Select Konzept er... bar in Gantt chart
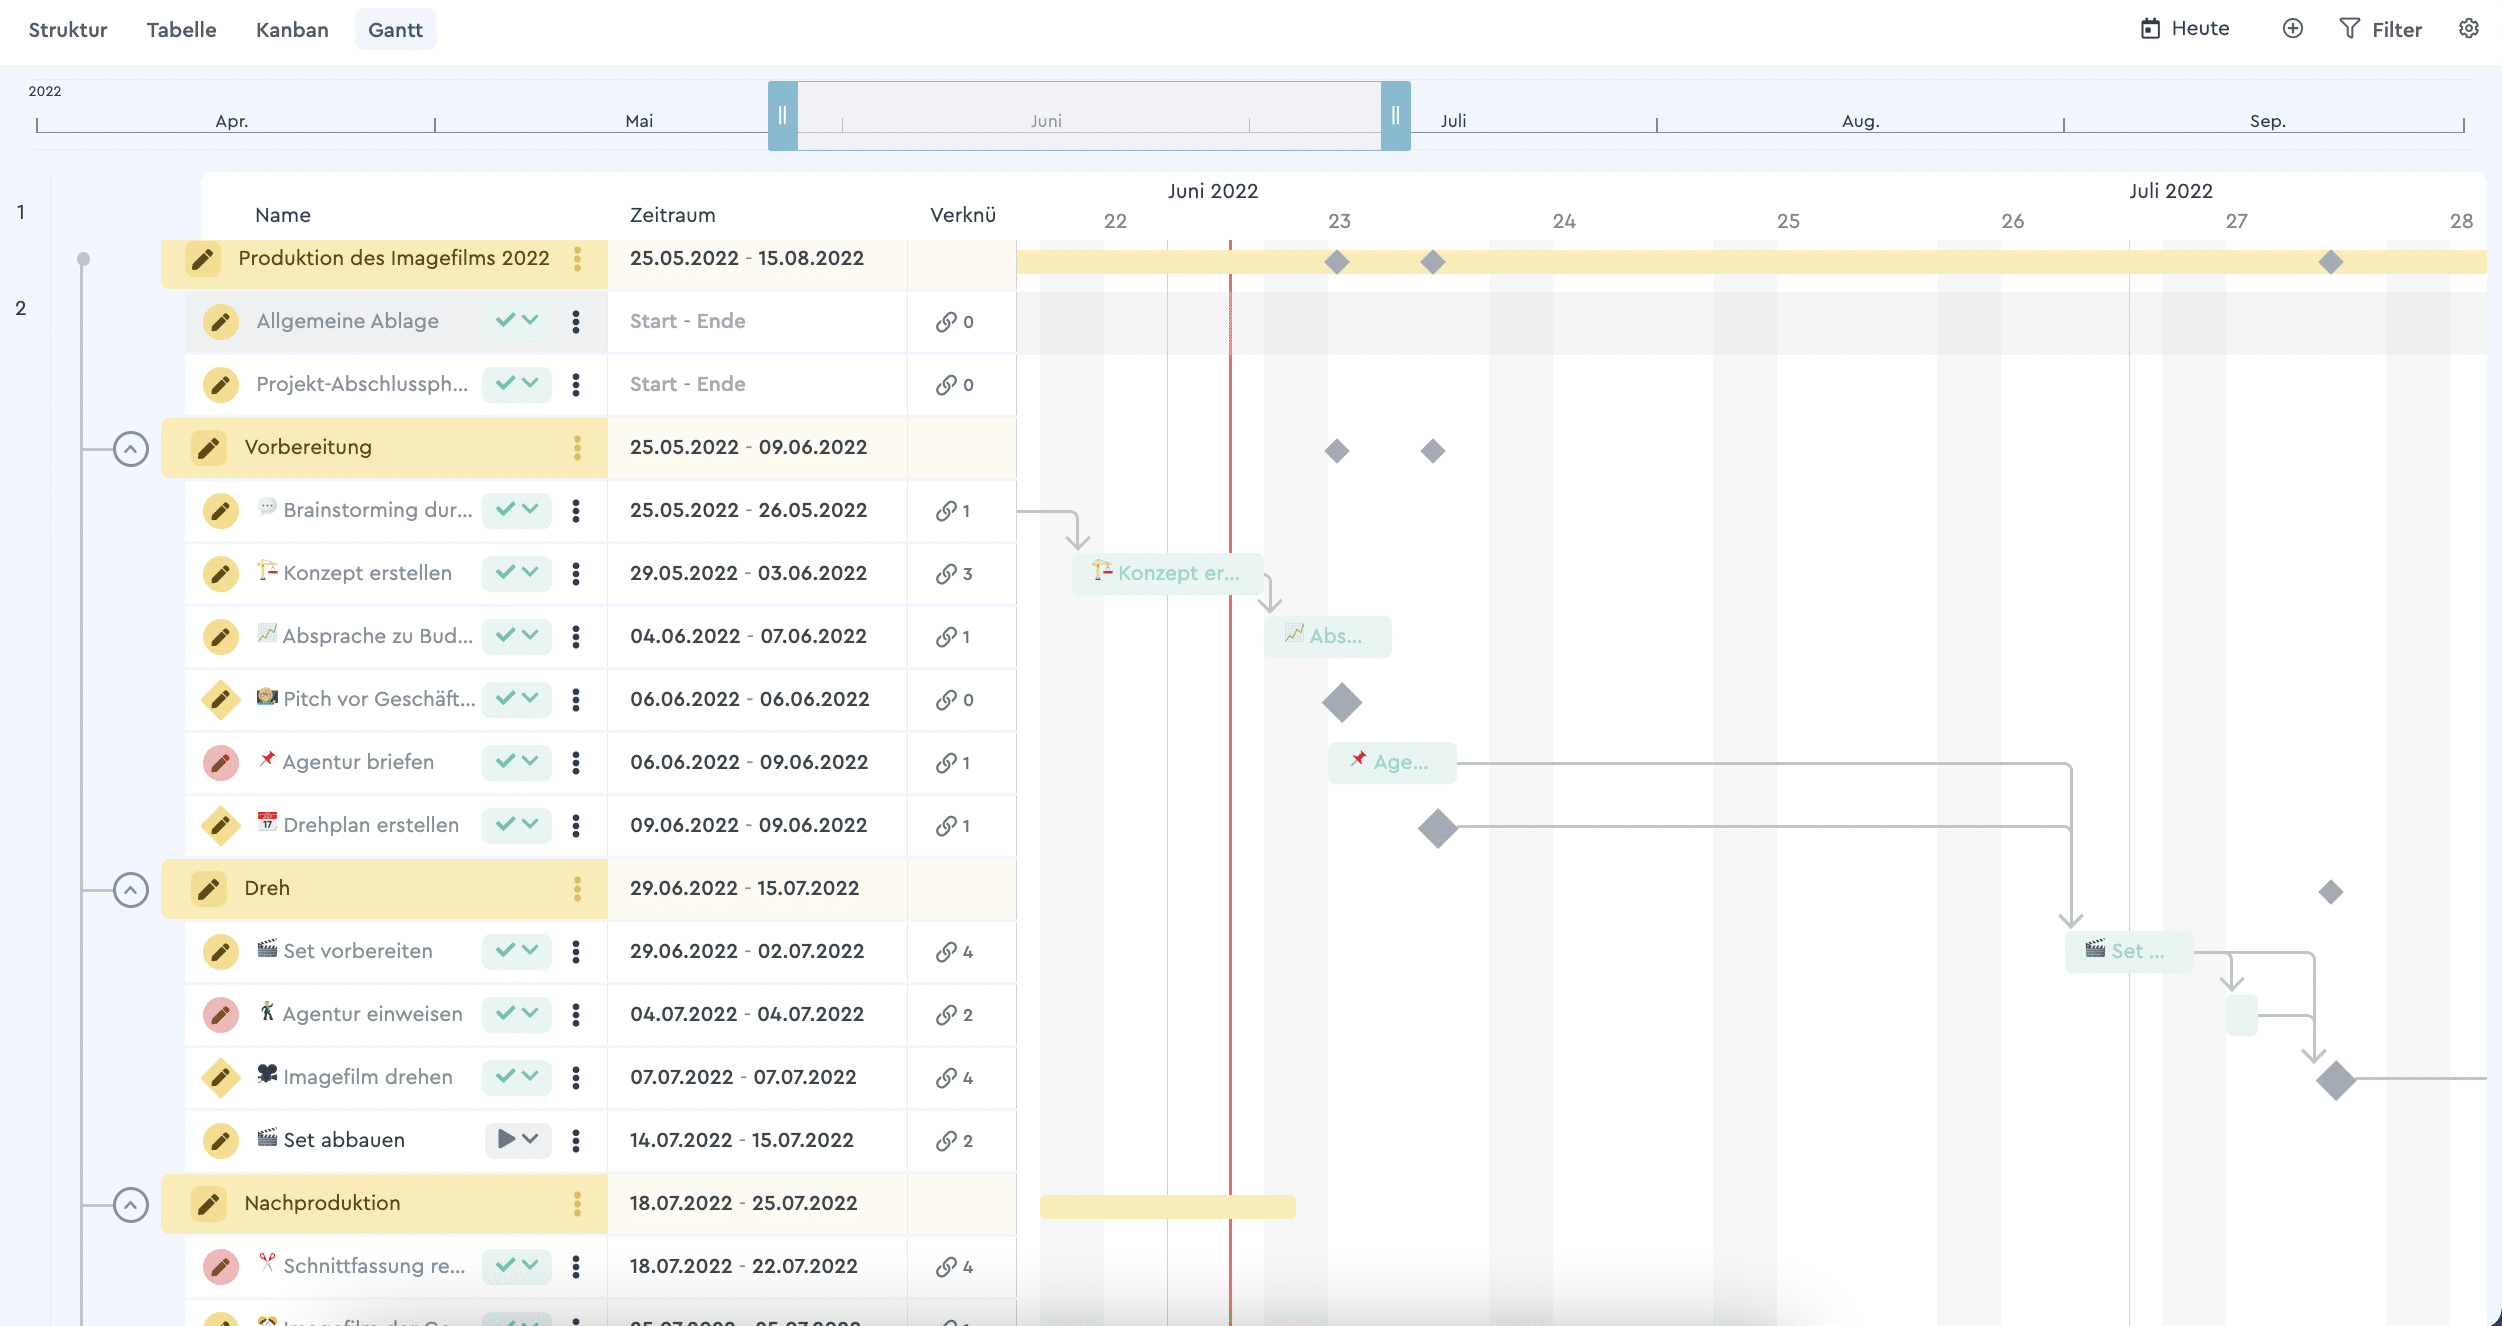Screen dimensions: 2502x1326 (x=1168, y=574)
